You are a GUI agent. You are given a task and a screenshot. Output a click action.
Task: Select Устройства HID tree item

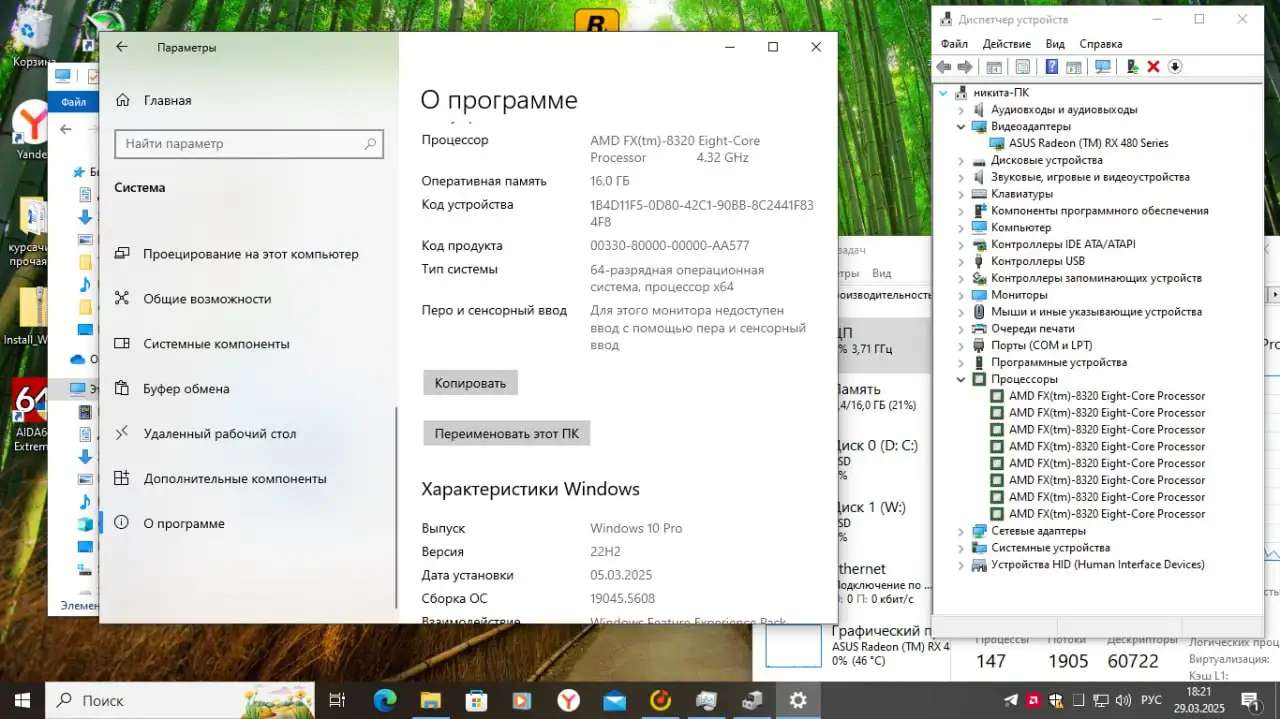(1097, 565)
